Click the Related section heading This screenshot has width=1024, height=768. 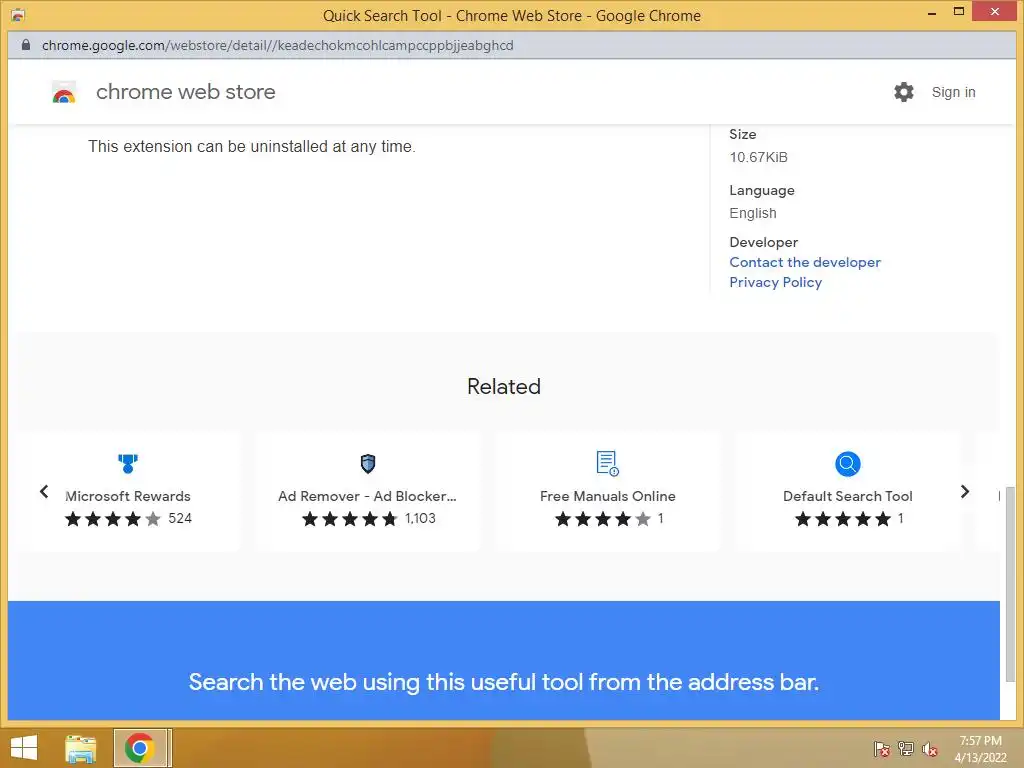pos(504,386)
